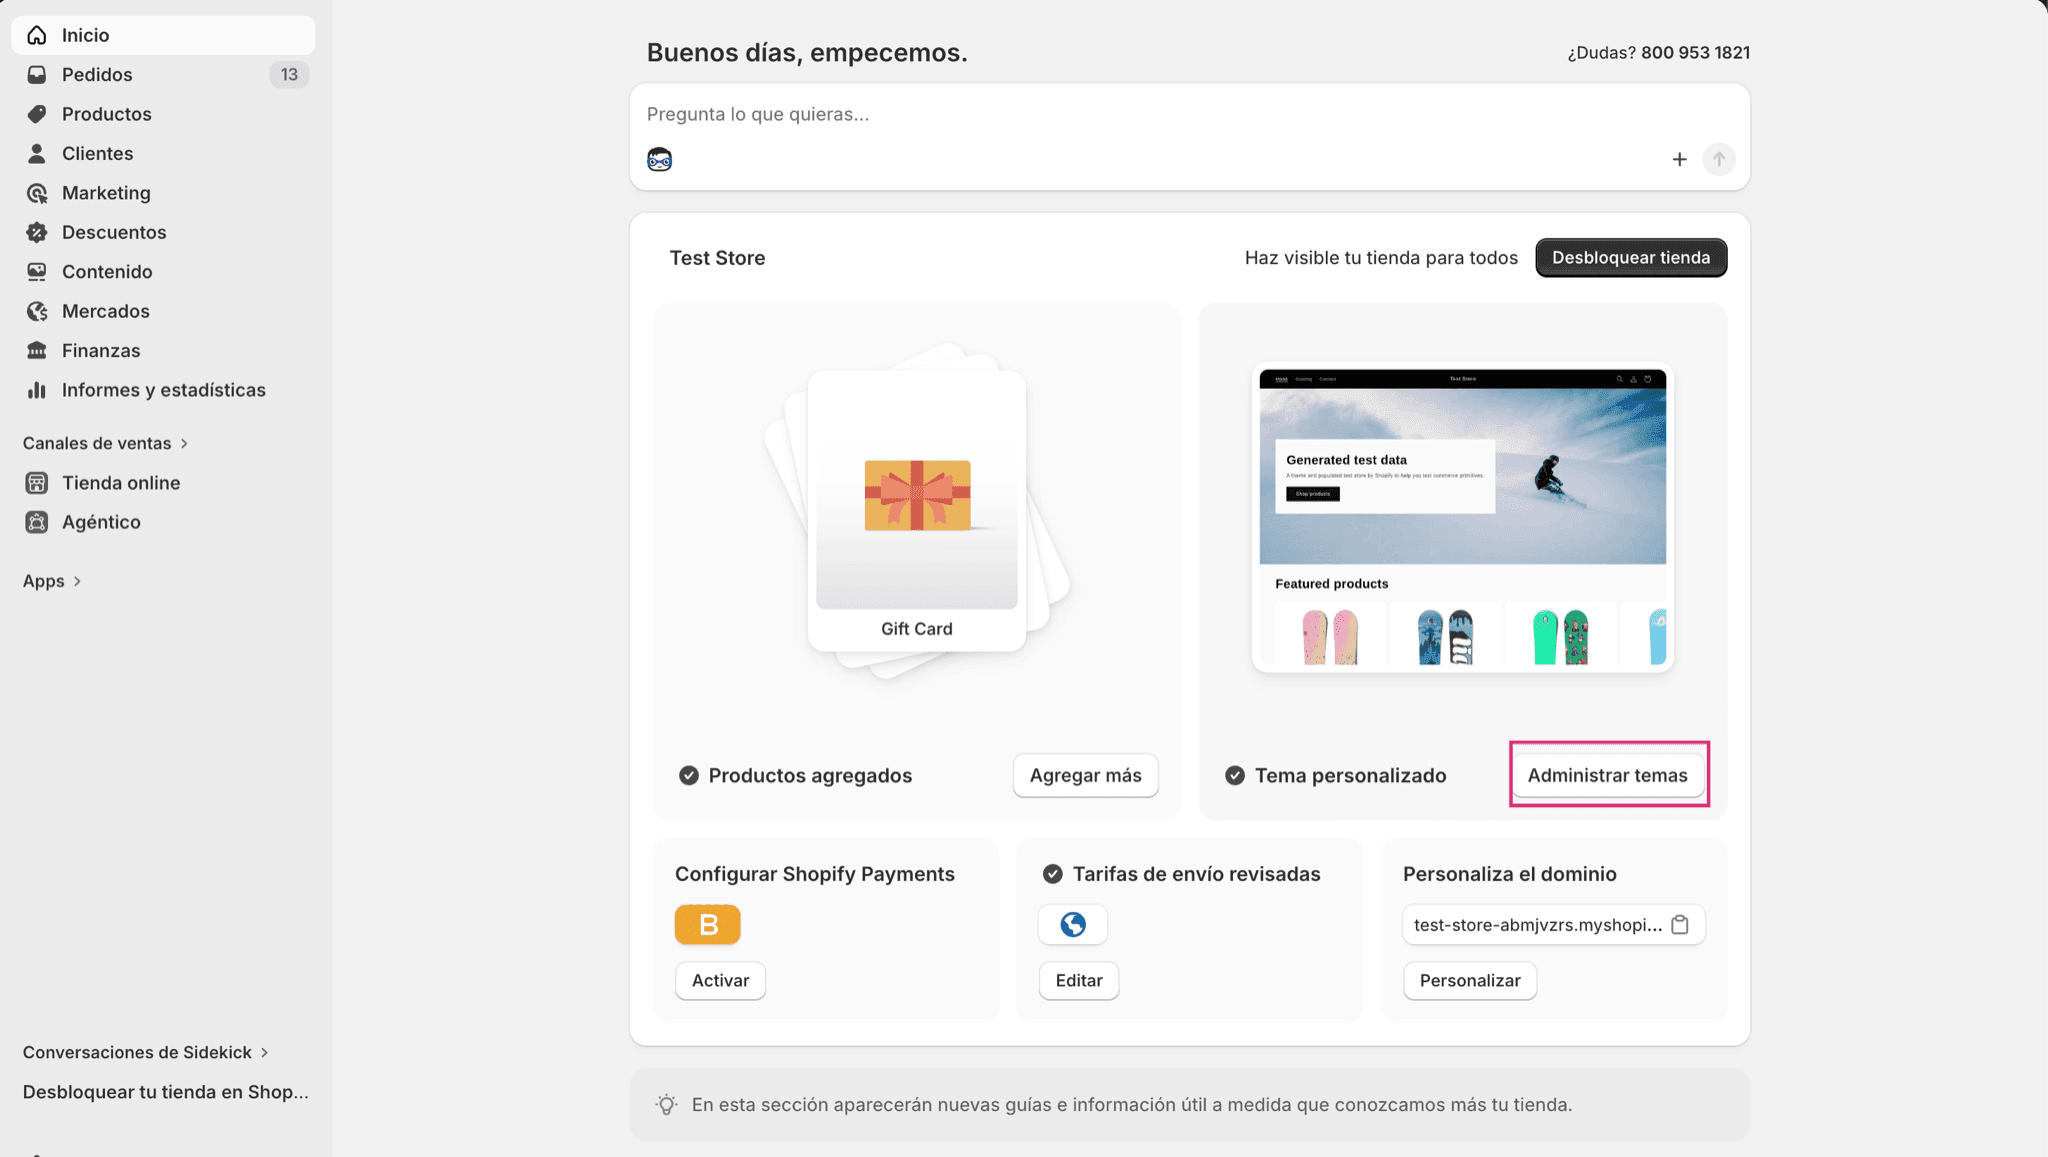The height and width of the screenshot is (1157, 2048).
Task: Click the send arrow icon in prompt box
Action: tap(1719, 159)
